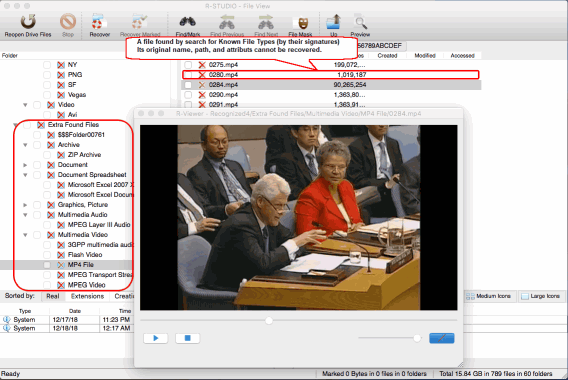Image resolution: width=568 pixels, height=380 pixels.
Task: Play the video in R-Viewer
Action: [156, 338]
